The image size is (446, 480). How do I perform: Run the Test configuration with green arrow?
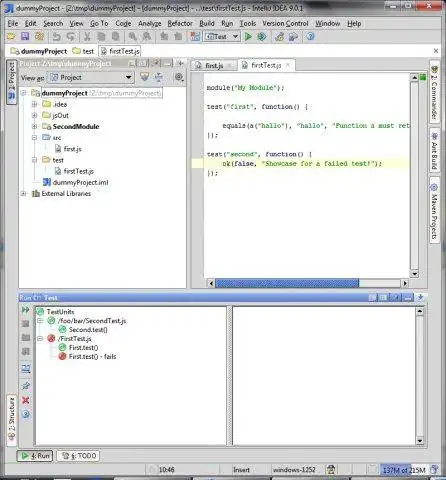(x=248, y=36)
